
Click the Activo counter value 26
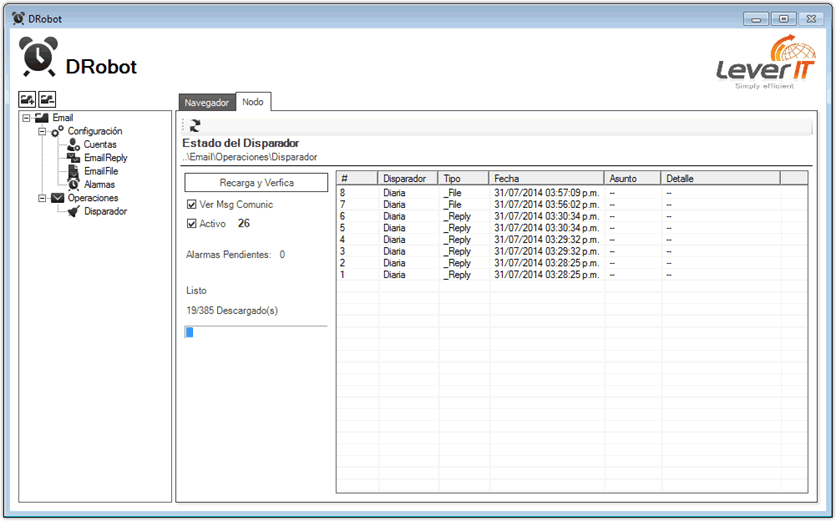tap(244, 223)
